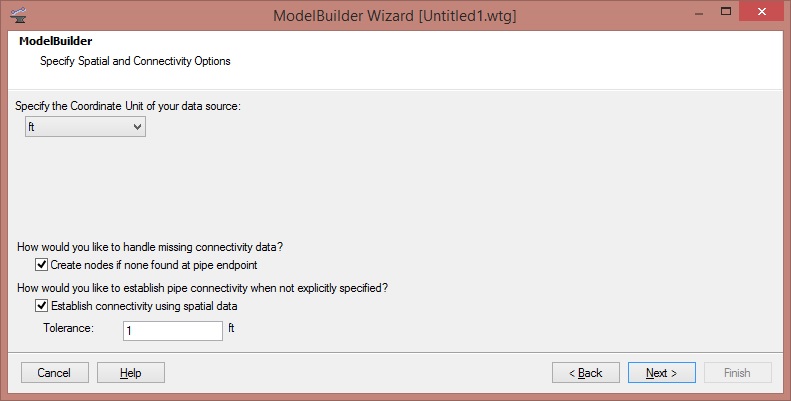This screenshot has width=791, height=401.
Task: Click the bold ModelBuilder header text
Action: 56,43
